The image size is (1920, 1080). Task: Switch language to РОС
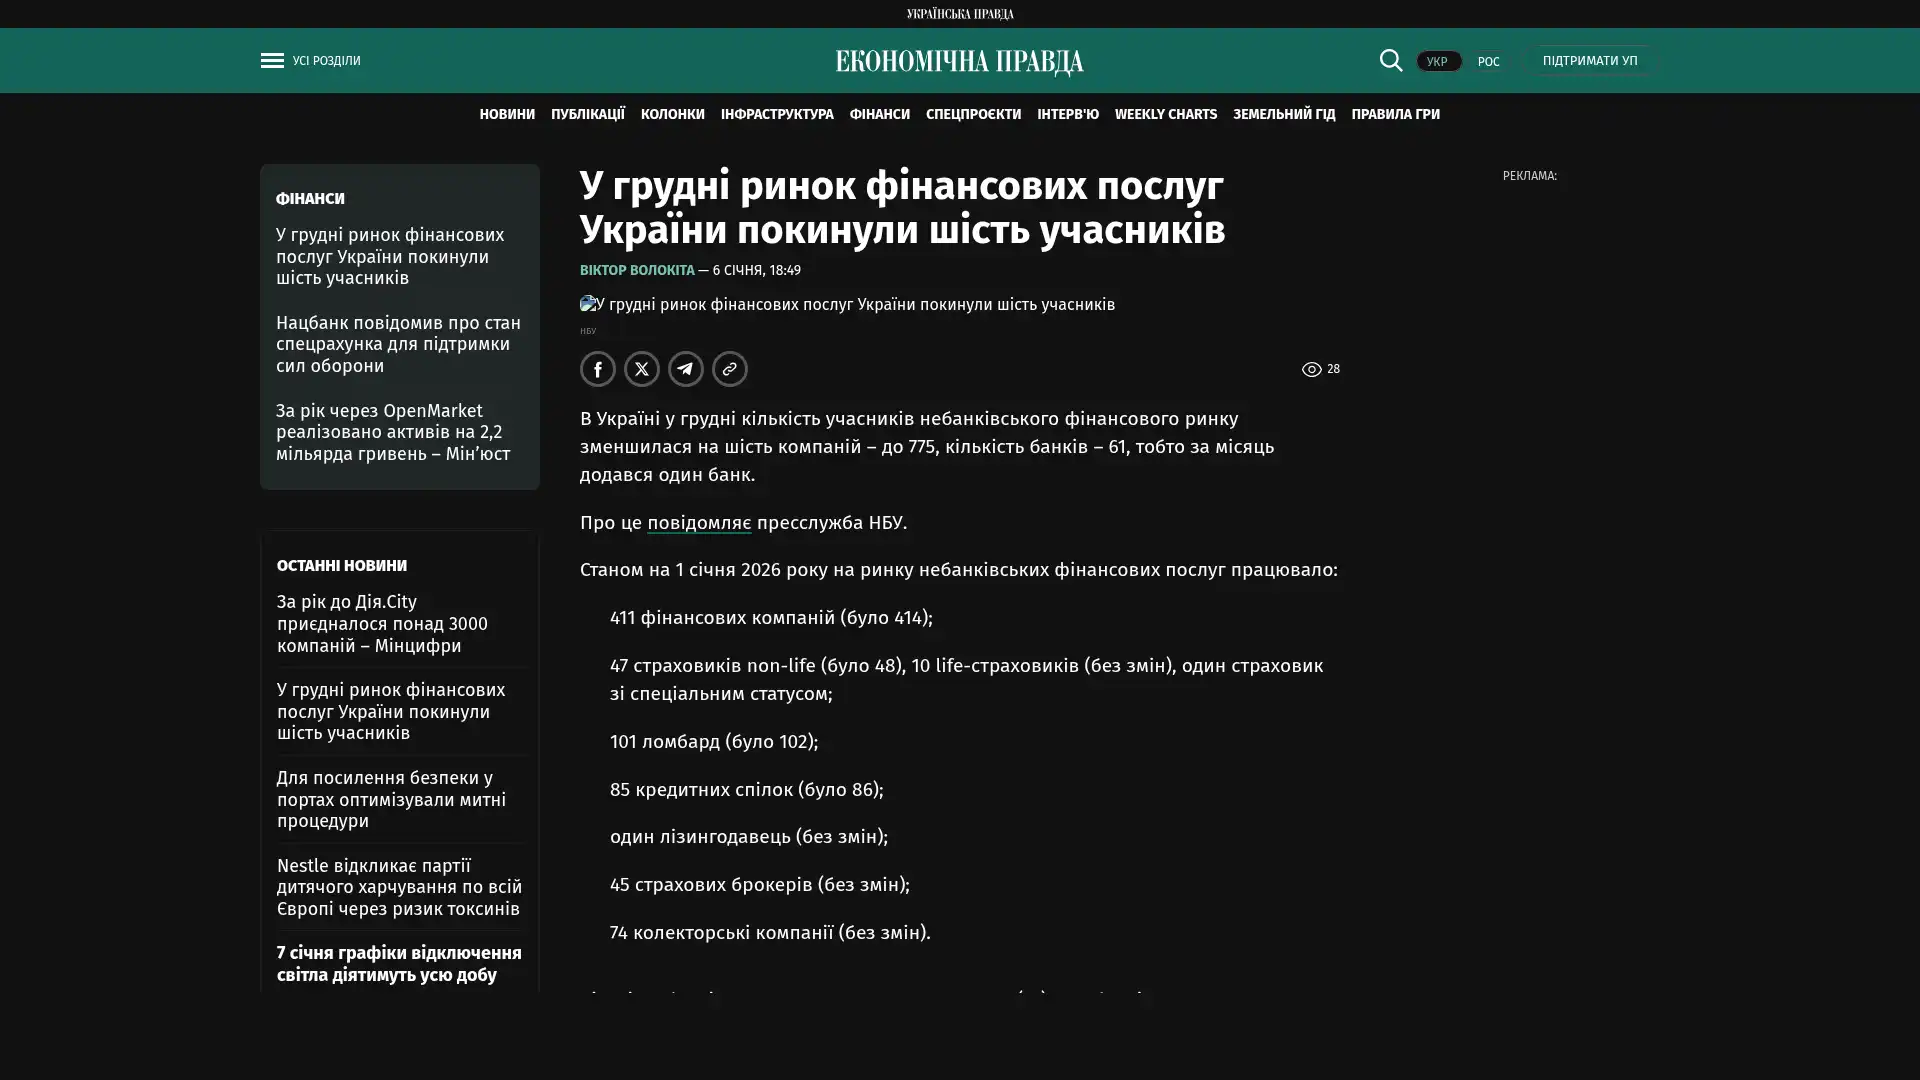[1488, 62]
